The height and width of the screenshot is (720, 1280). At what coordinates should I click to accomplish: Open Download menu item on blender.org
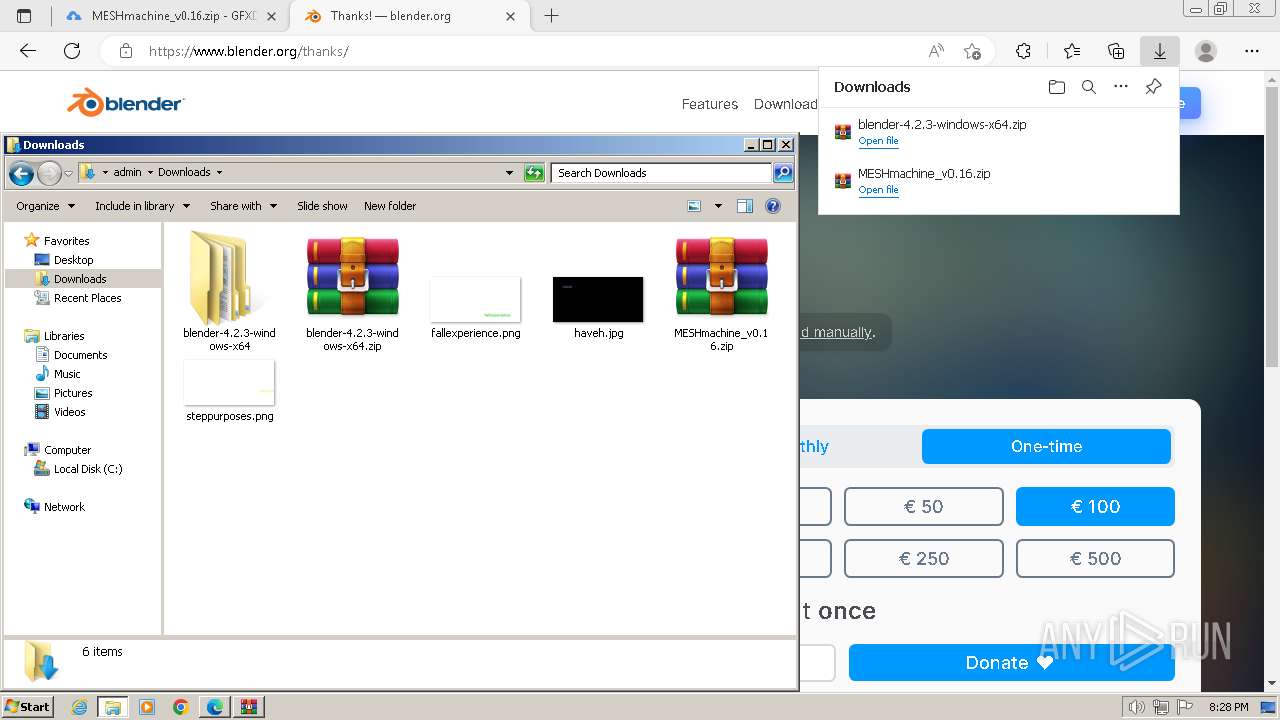[785, 104]
